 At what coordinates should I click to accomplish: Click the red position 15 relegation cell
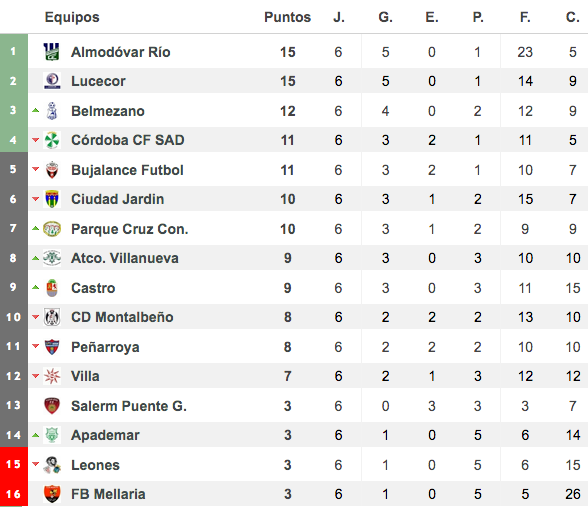14,464
